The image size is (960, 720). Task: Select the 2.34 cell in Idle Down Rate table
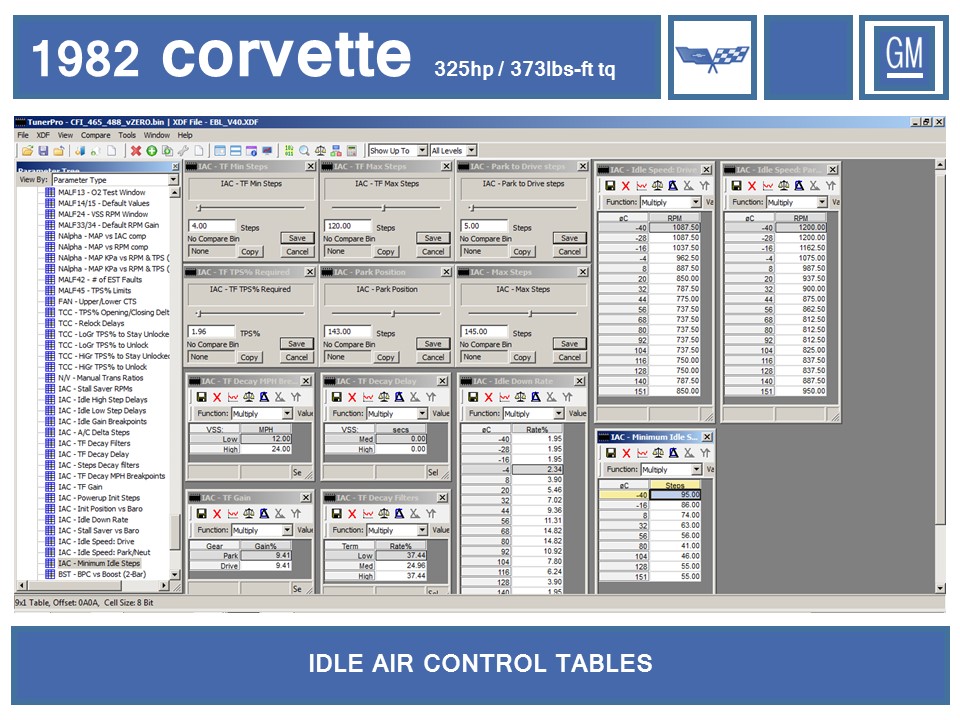538,470
